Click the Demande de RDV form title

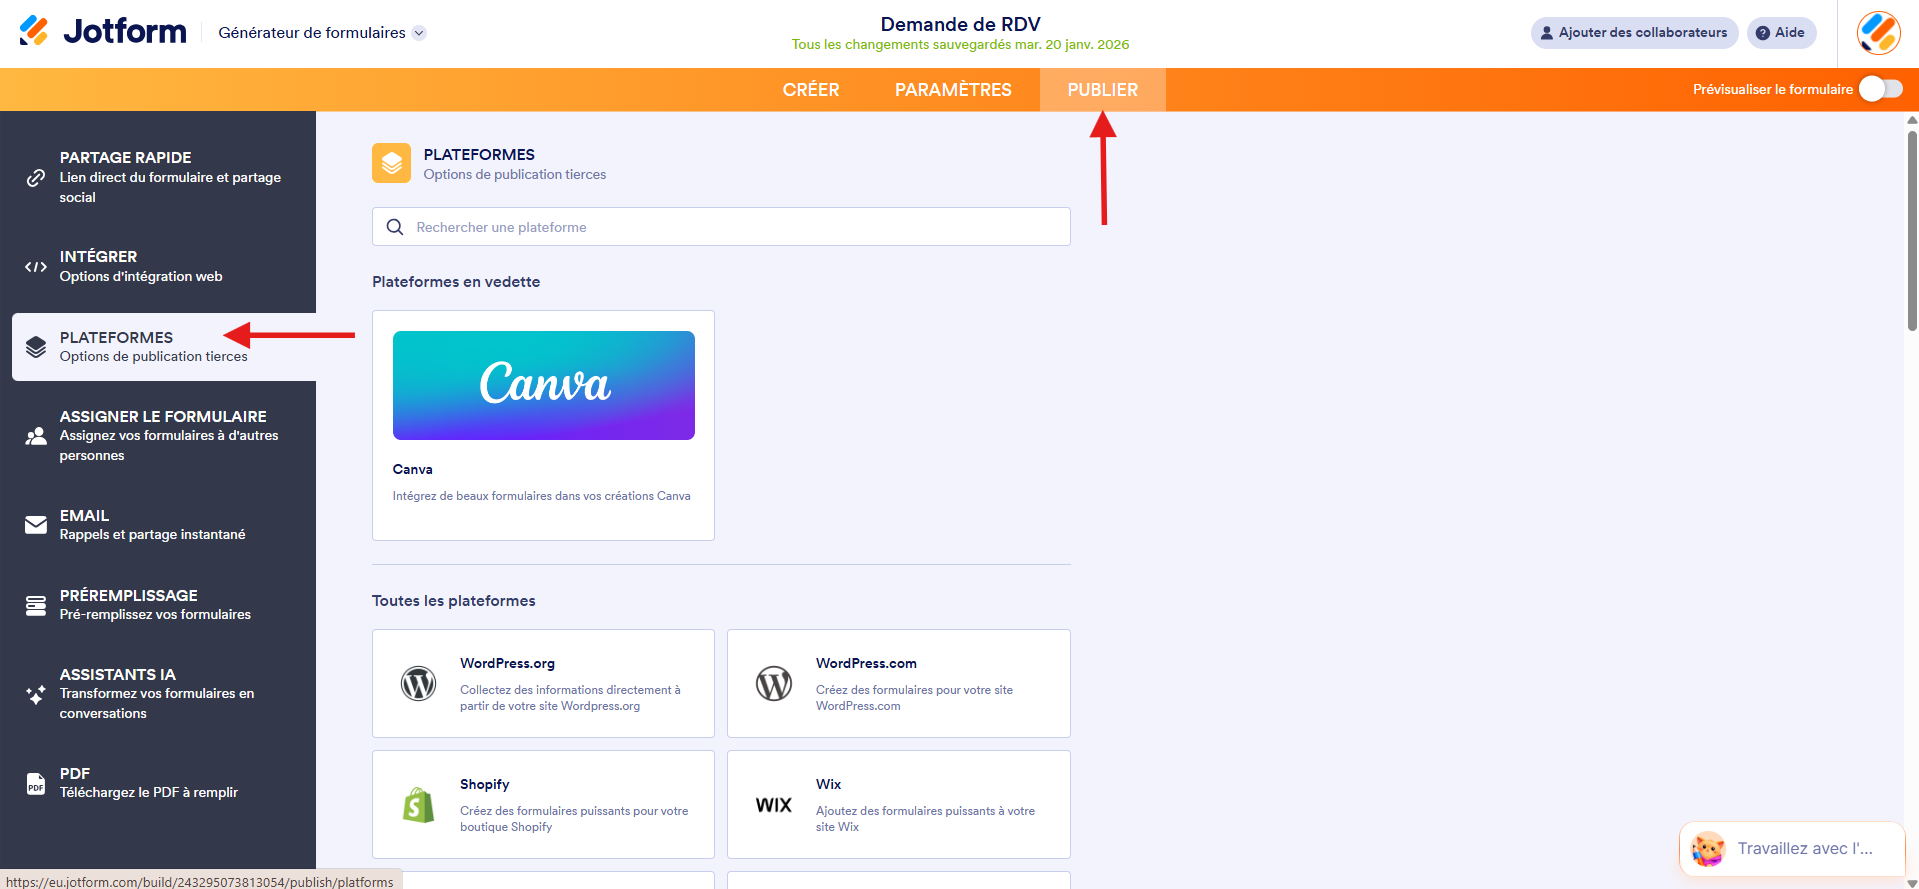(x=960, y=24)
